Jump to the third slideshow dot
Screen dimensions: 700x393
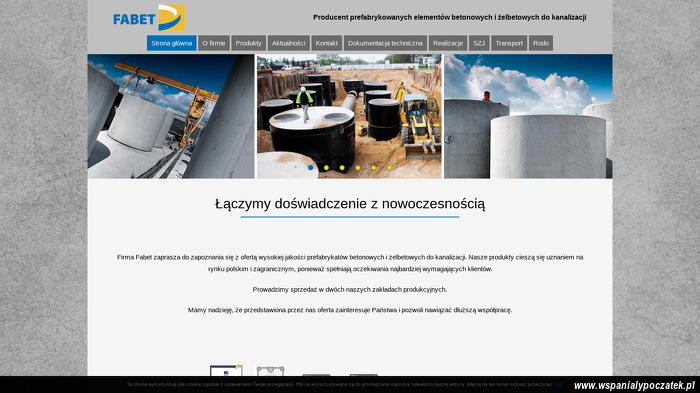(342, 167)
